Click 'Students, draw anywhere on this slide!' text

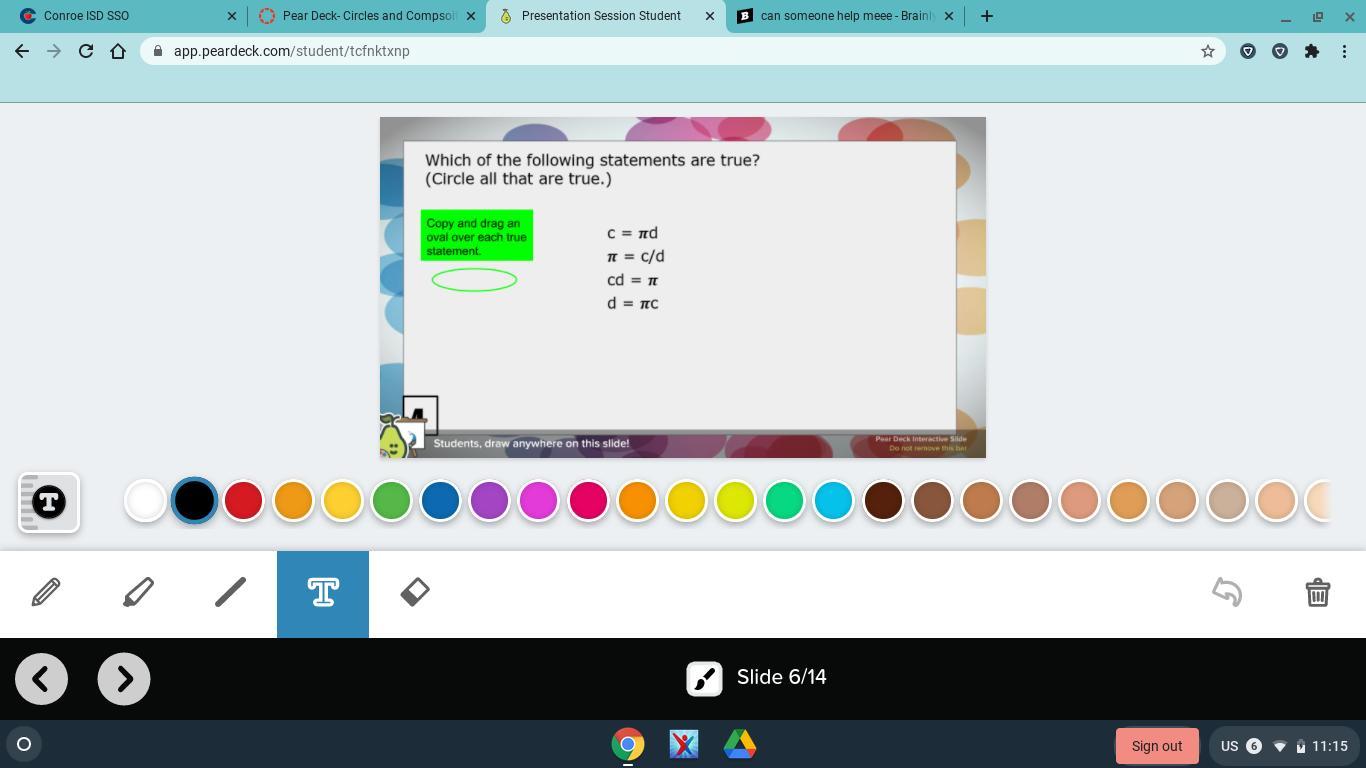click(531, 443)
